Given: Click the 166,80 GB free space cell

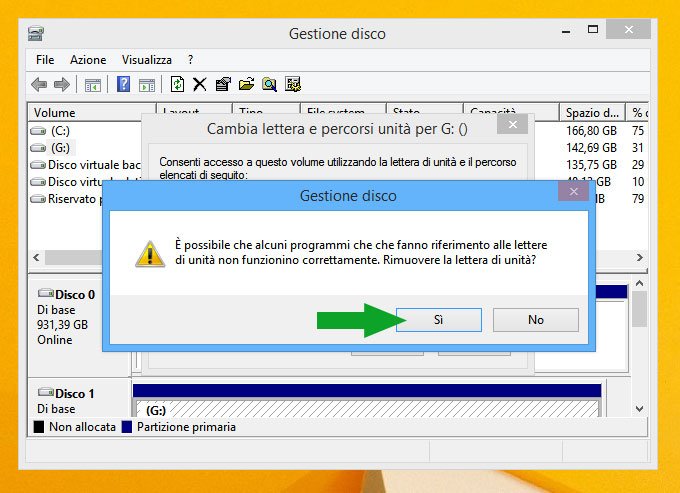Looking at the screenshot, I should [x=591, y=131].
